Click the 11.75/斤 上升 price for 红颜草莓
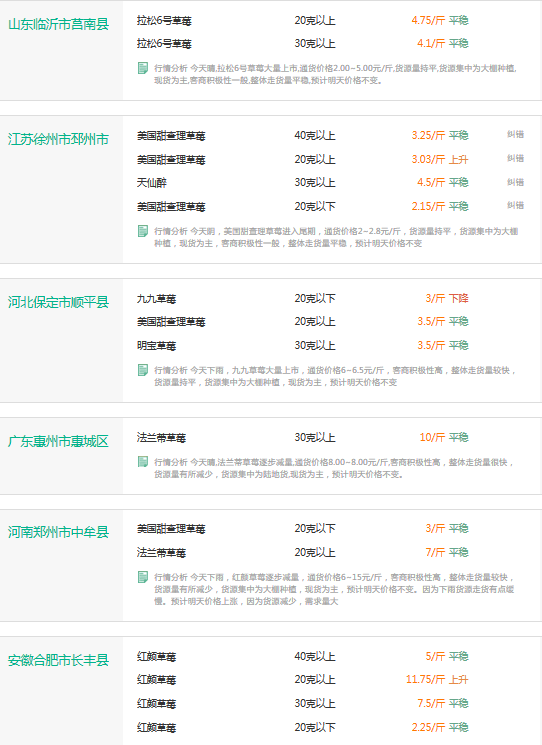 coord(437,679)
